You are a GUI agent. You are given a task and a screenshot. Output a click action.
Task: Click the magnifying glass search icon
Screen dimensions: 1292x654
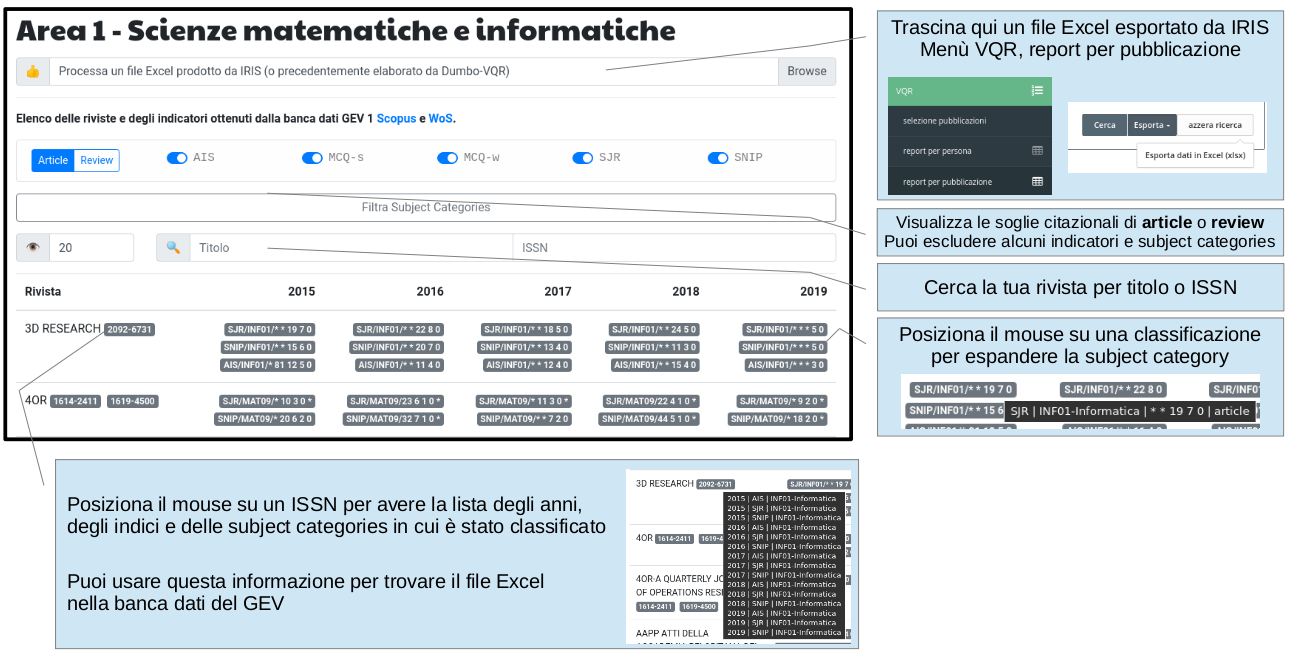[x=173, y=248]
